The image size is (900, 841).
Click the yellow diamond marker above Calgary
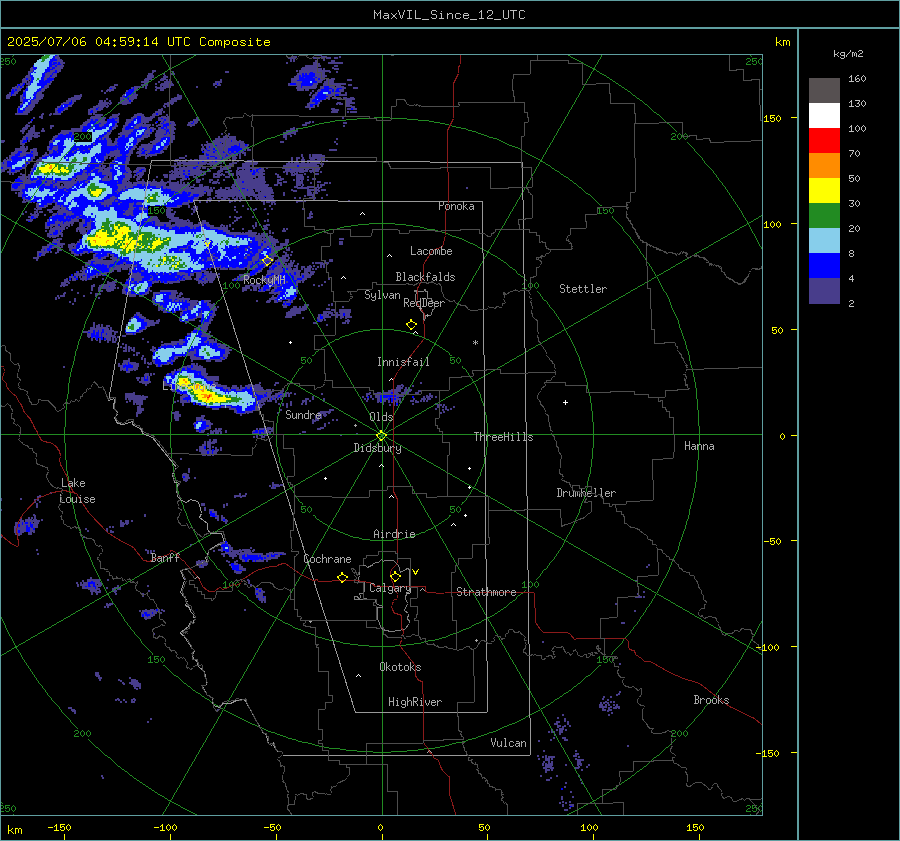pos(395,576)
